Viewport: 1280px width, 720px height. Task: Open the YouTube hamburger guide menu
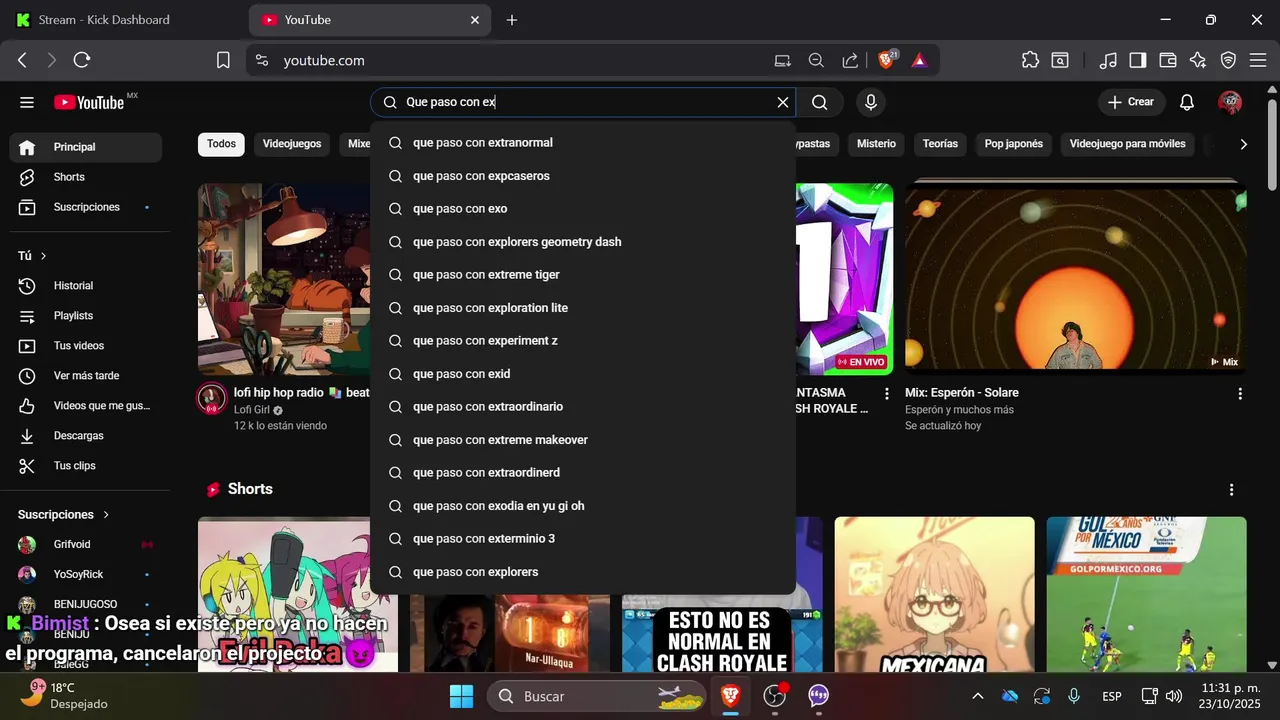(27, 102)
